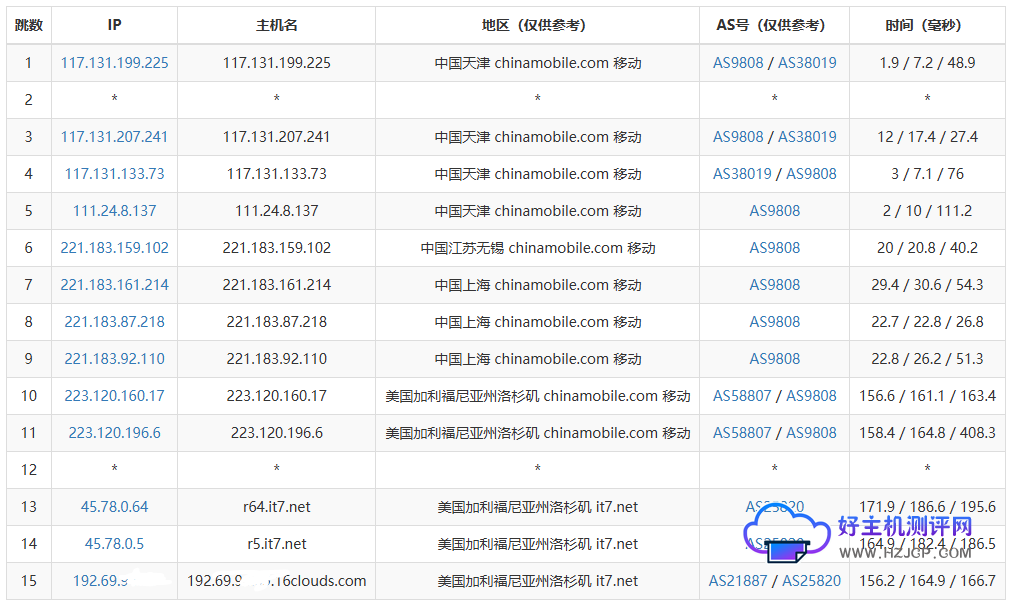Image resolution: width=1013 pixels, height=613 pixels.
Task: Click IP link 223.120.160.17
Action: pyautogui.click(x=114, y=396)
